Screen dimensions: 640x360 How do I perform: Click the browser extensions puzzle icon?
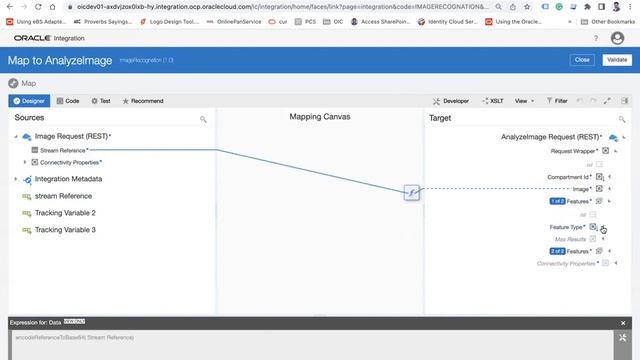(587, 7)
